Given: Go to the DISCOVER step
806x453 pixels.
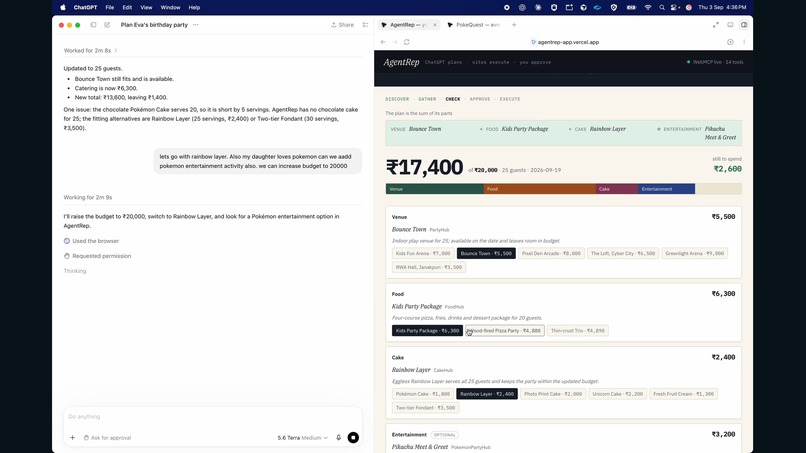Looking at the screenshot, I should (x=397, y=99).
